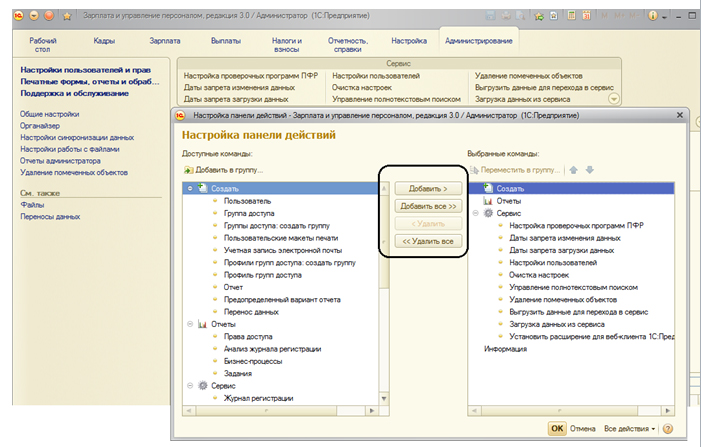Open the Calculator icon in top toolbar
Viewport: 701px width, 447px height.
click(571, 16)
